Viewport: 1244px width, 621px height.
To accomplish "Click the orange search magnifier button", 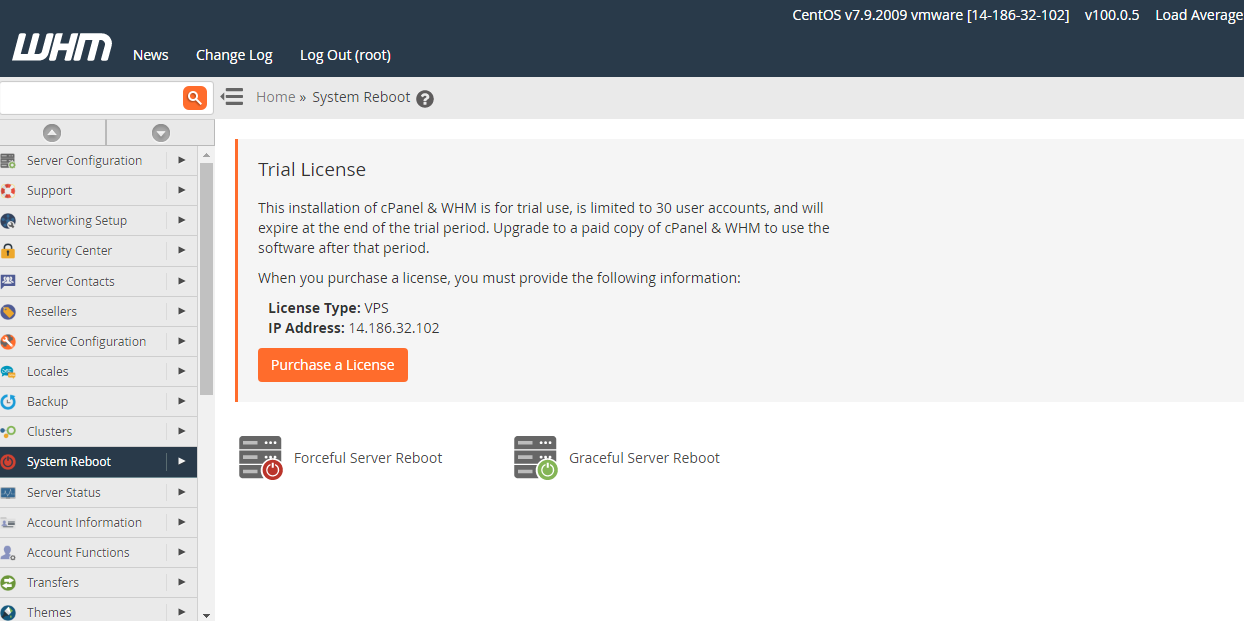I will coord(195,97).
